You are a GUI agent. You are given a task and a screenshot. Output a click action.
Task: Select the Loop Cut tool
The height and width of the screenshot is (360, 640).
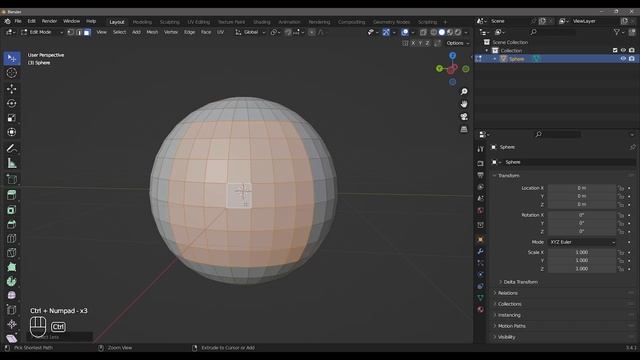tap(11, 238)
